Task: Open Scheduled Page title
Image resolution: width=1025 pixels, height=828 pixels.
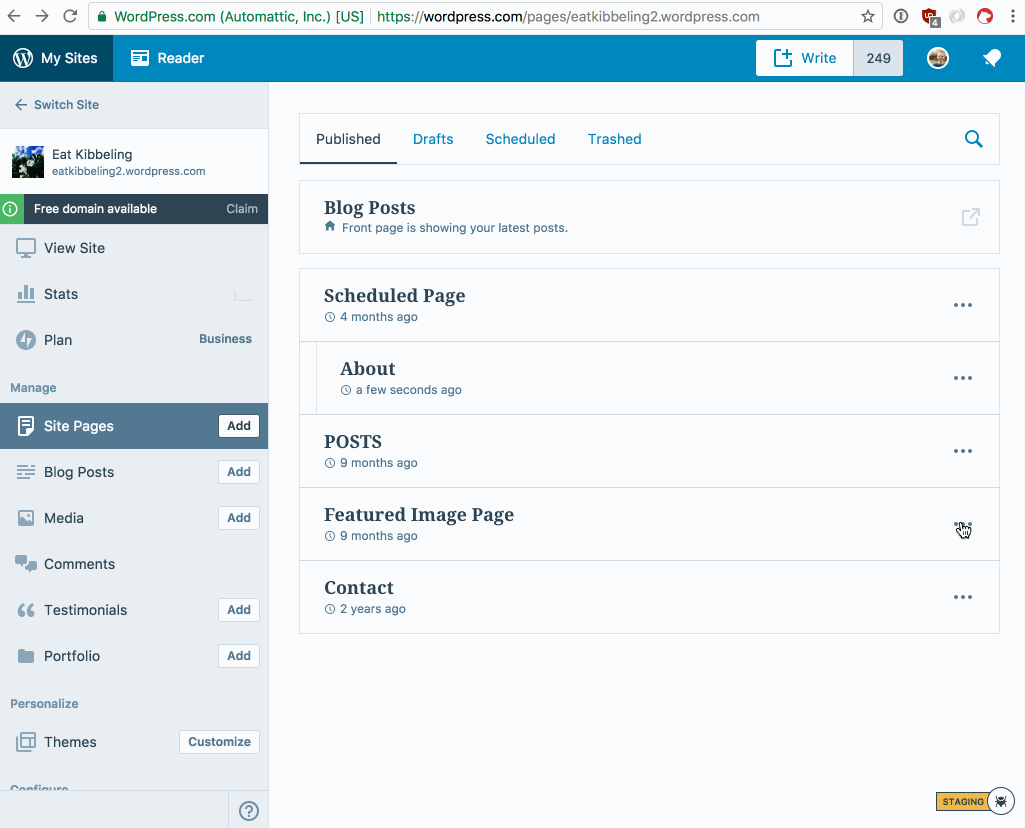Action: 395,296
